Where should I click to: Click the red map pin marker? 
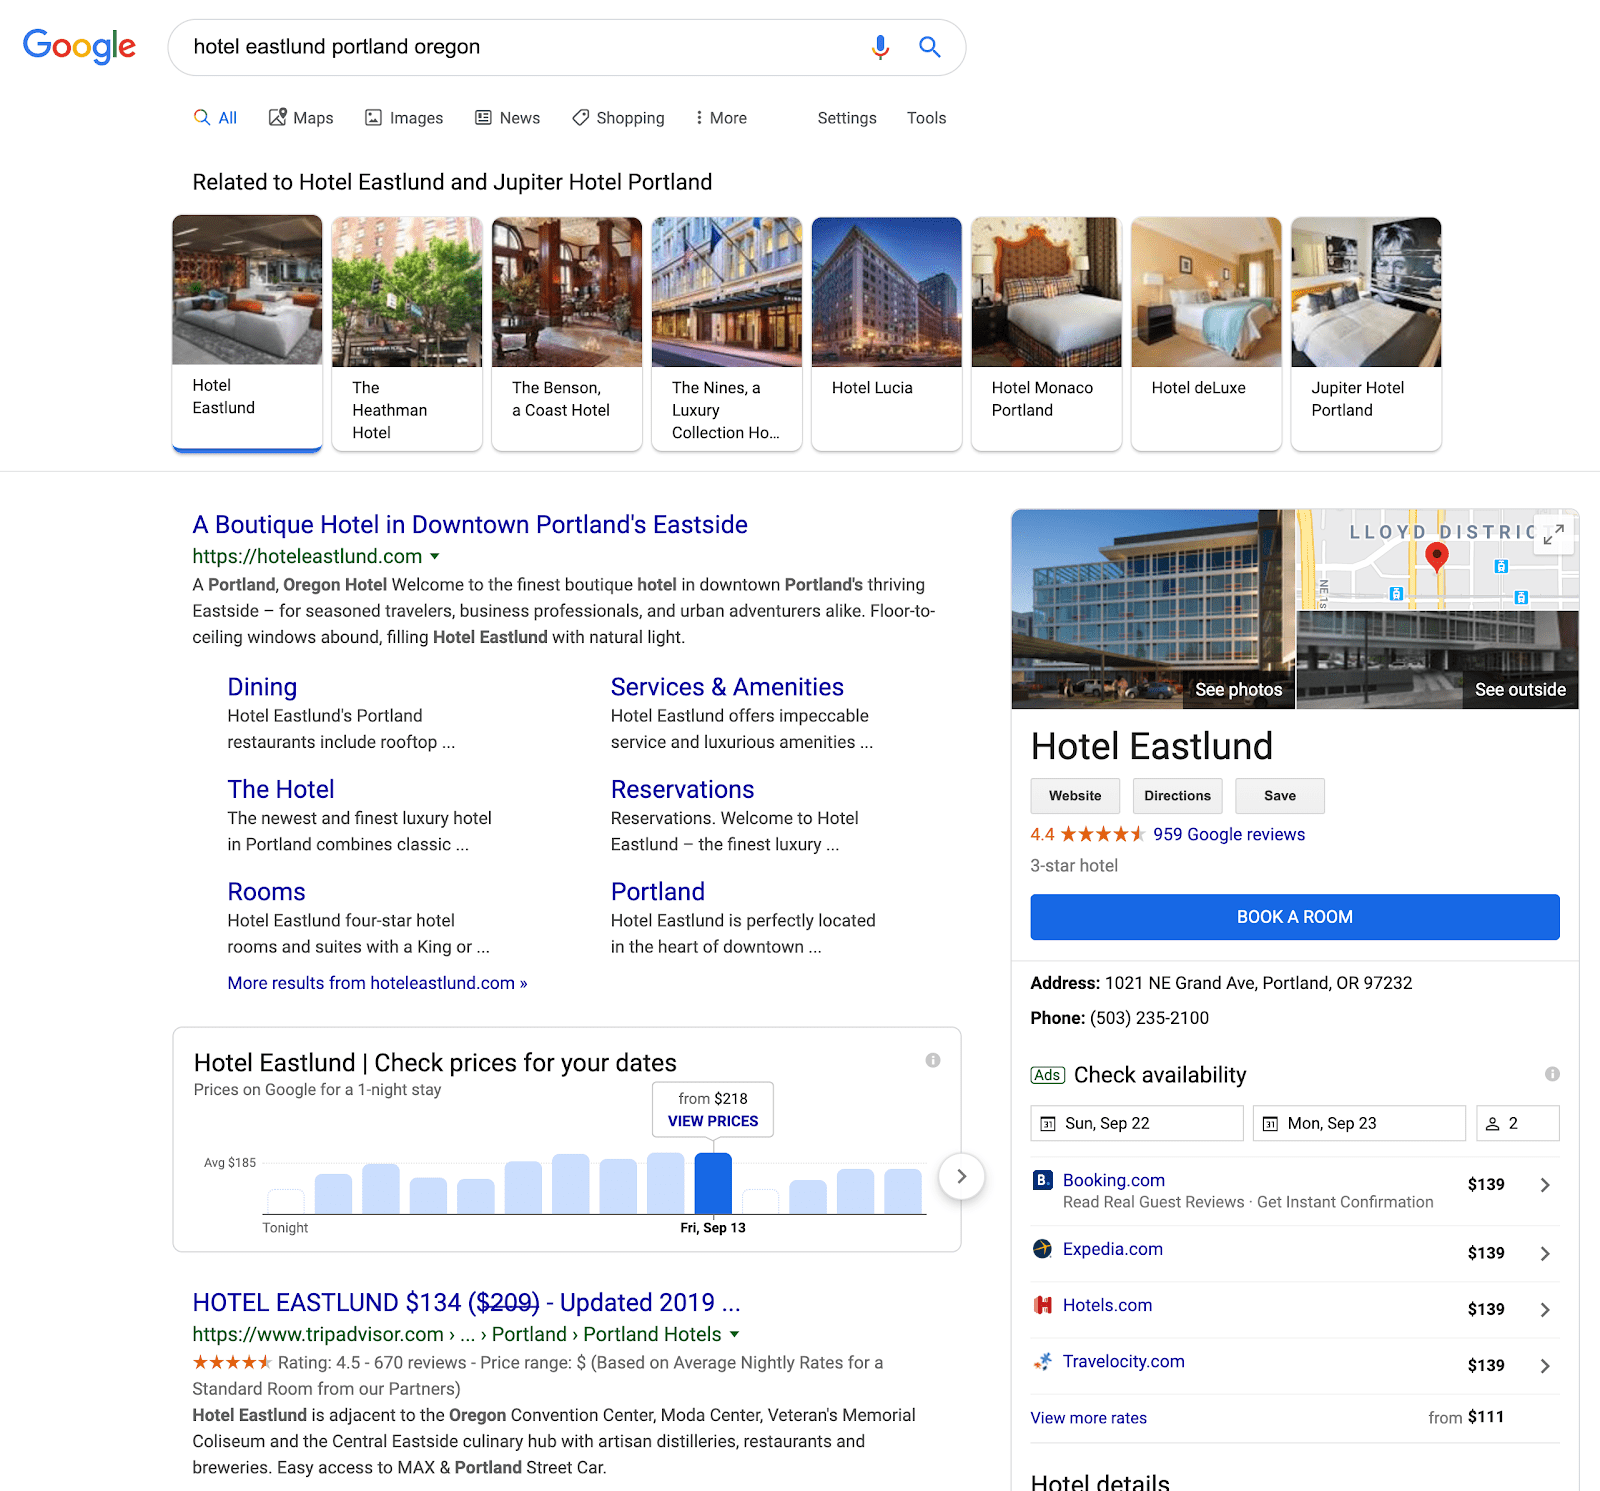click(1437, 558)
